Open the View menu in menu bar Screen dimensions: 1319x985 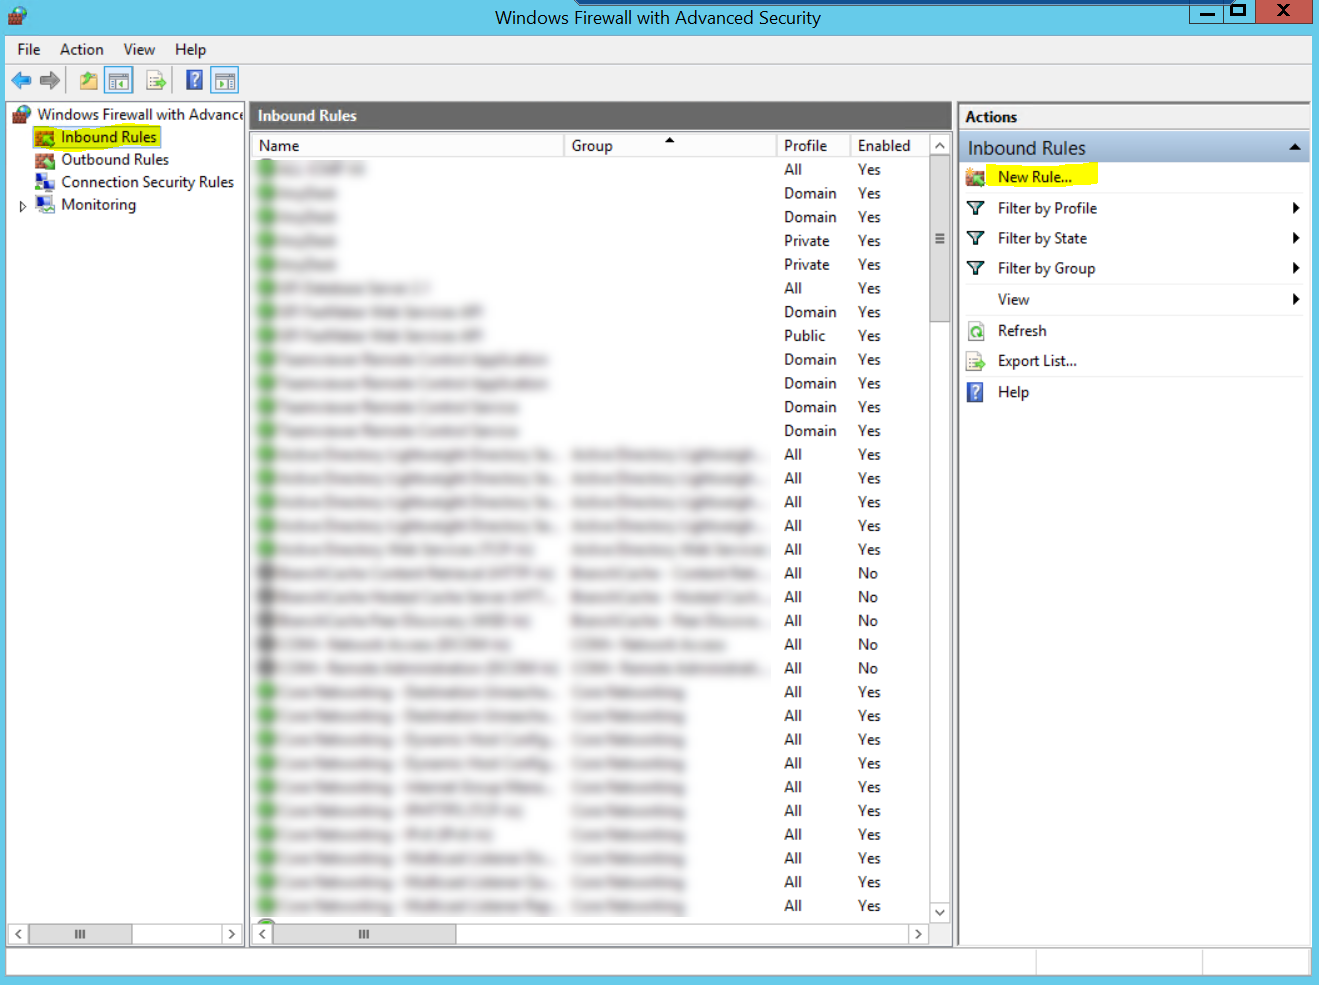pos(139,50)
